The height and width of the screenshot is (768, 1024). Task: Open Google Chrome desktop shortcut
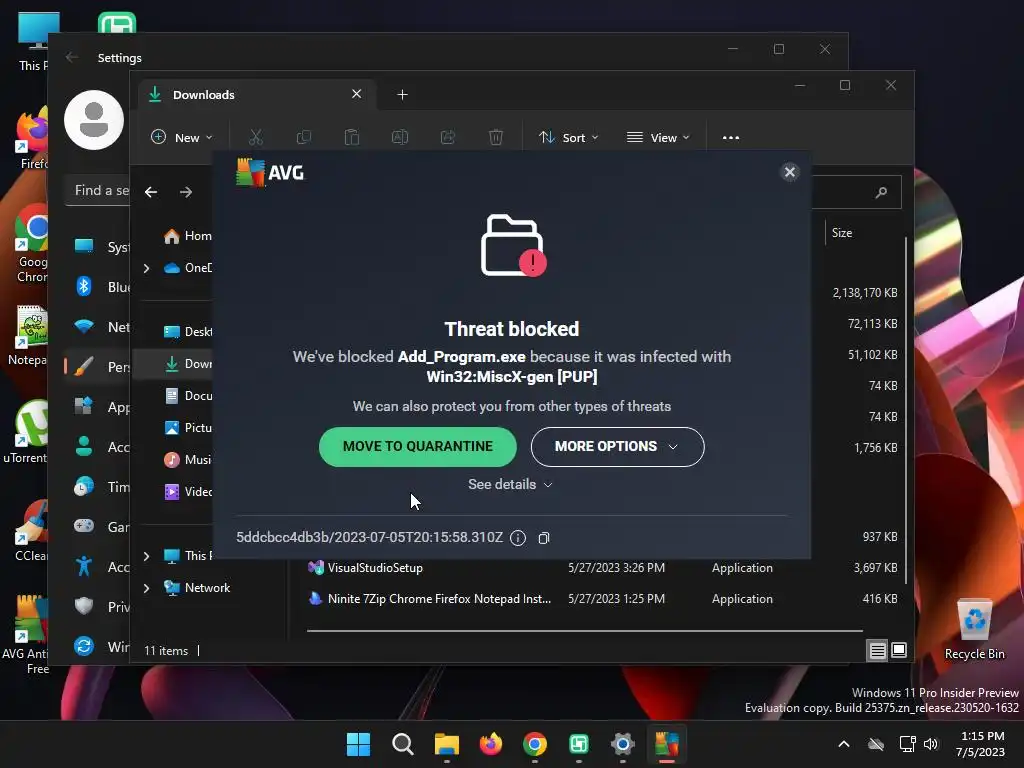click(x=31, y=244)
